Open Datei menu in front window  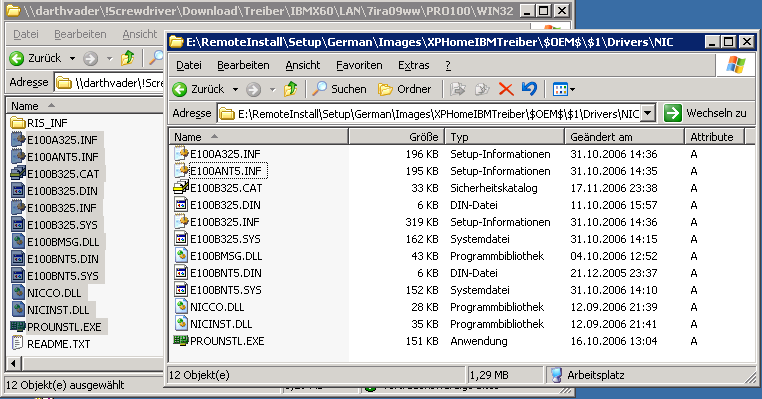pyautogui.click(x=189, y=65)
